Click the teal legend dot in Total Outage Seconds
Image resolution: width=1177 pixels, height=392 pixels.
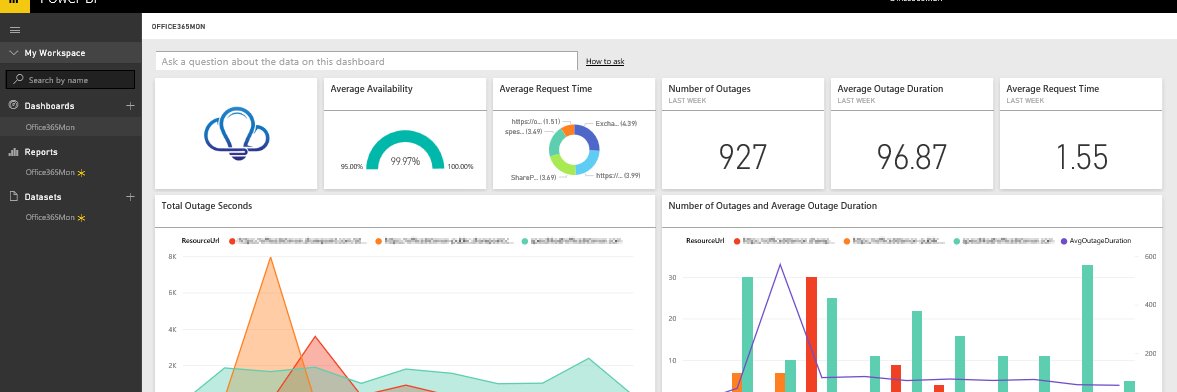525,241
